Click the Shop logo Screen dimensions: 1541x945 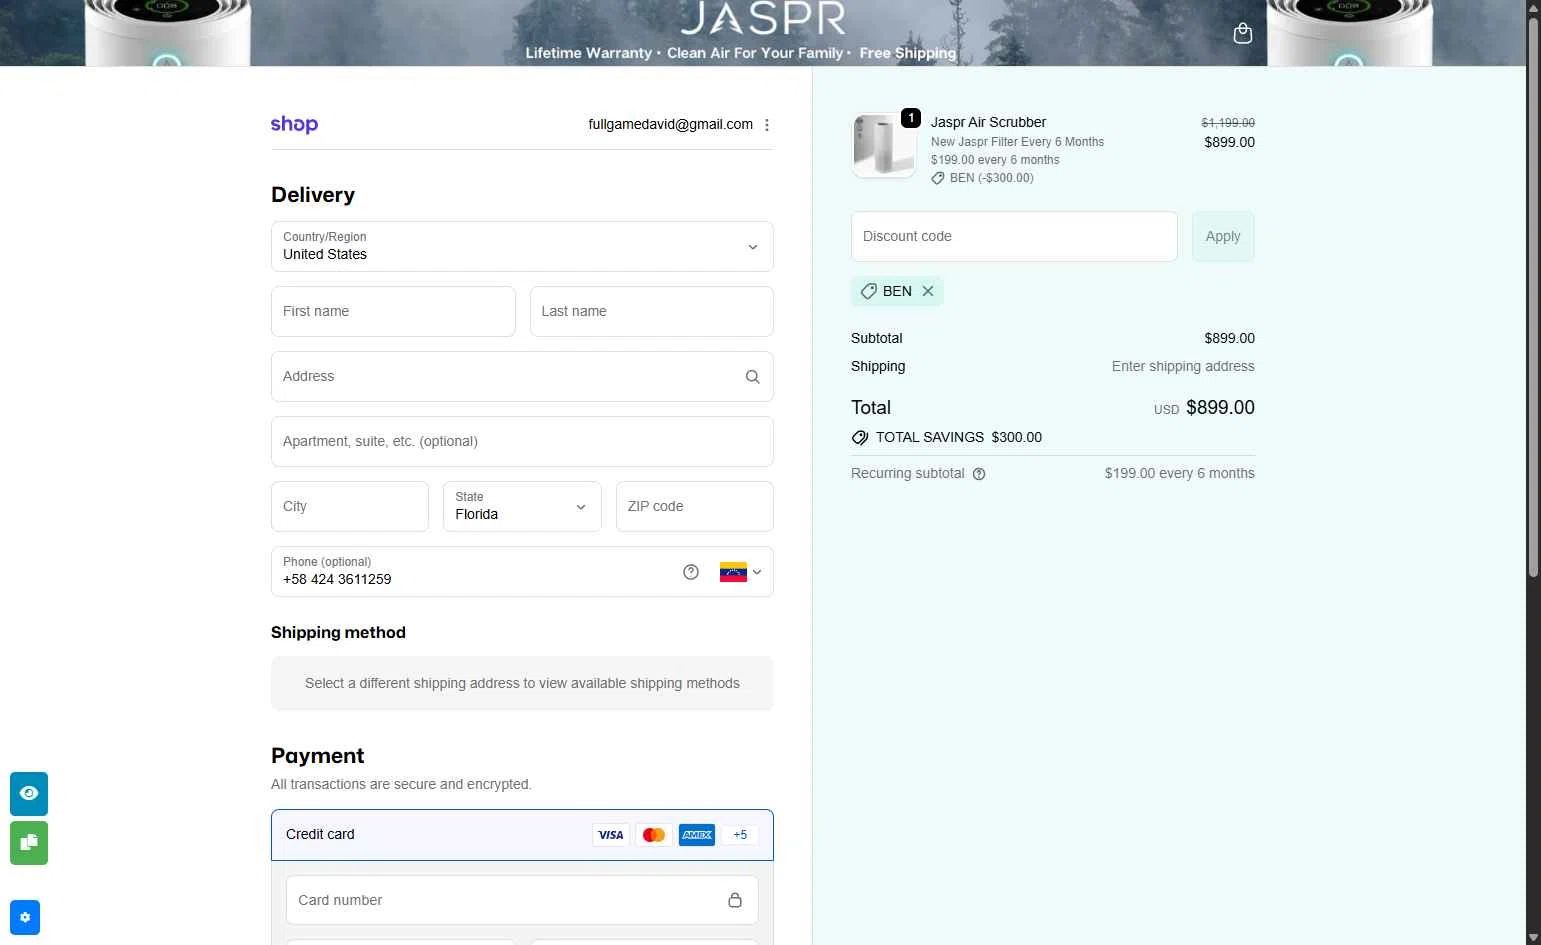[294, 125]
